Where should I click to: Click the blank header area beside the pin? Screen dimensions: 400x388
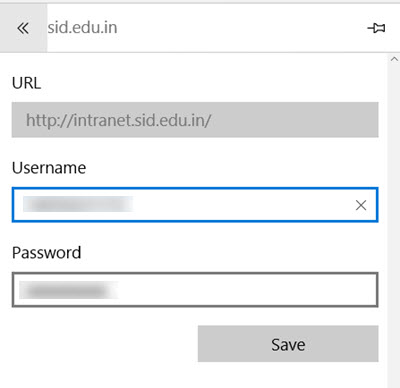(240, 28)
